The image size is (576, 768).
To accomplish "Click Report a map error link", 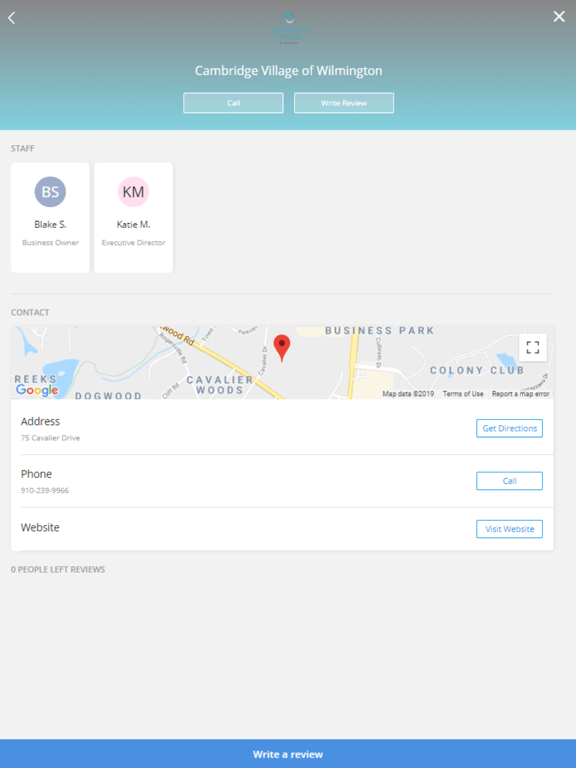I will pyautogui.click(x=521, y=394).
